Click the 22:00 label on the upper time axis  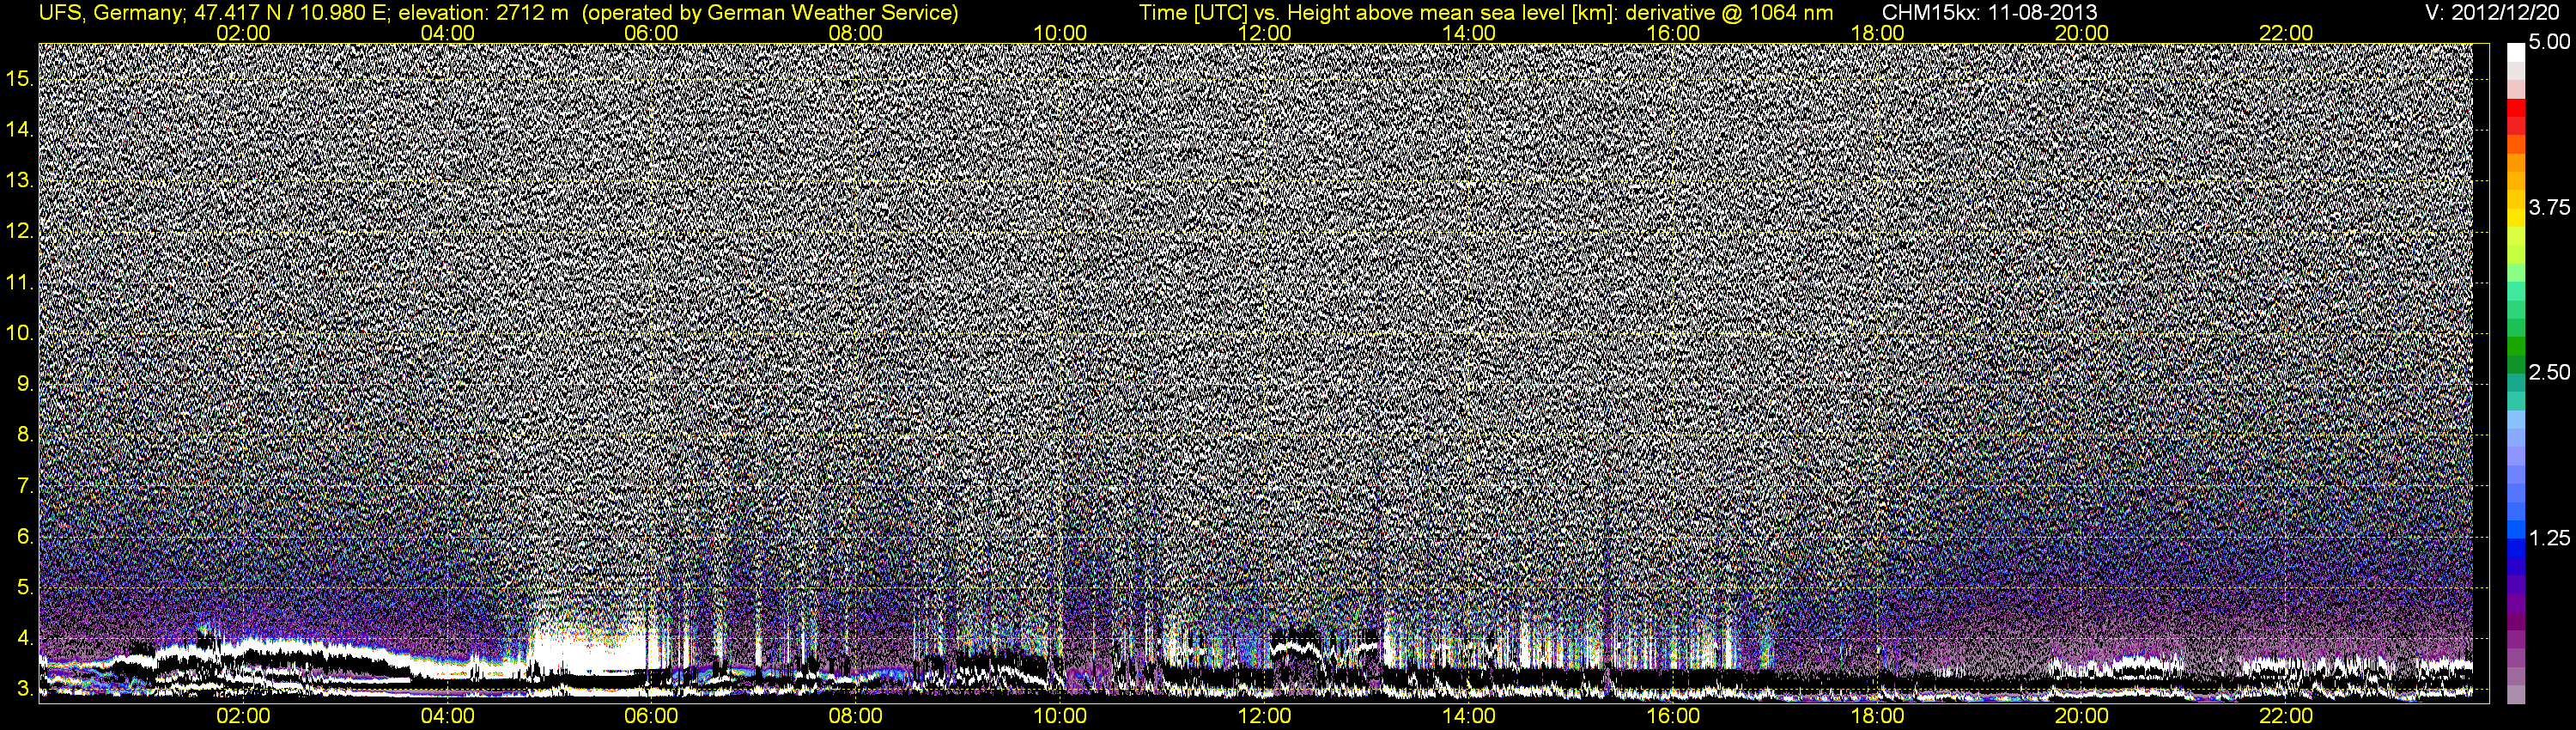tap(2286, 33)
